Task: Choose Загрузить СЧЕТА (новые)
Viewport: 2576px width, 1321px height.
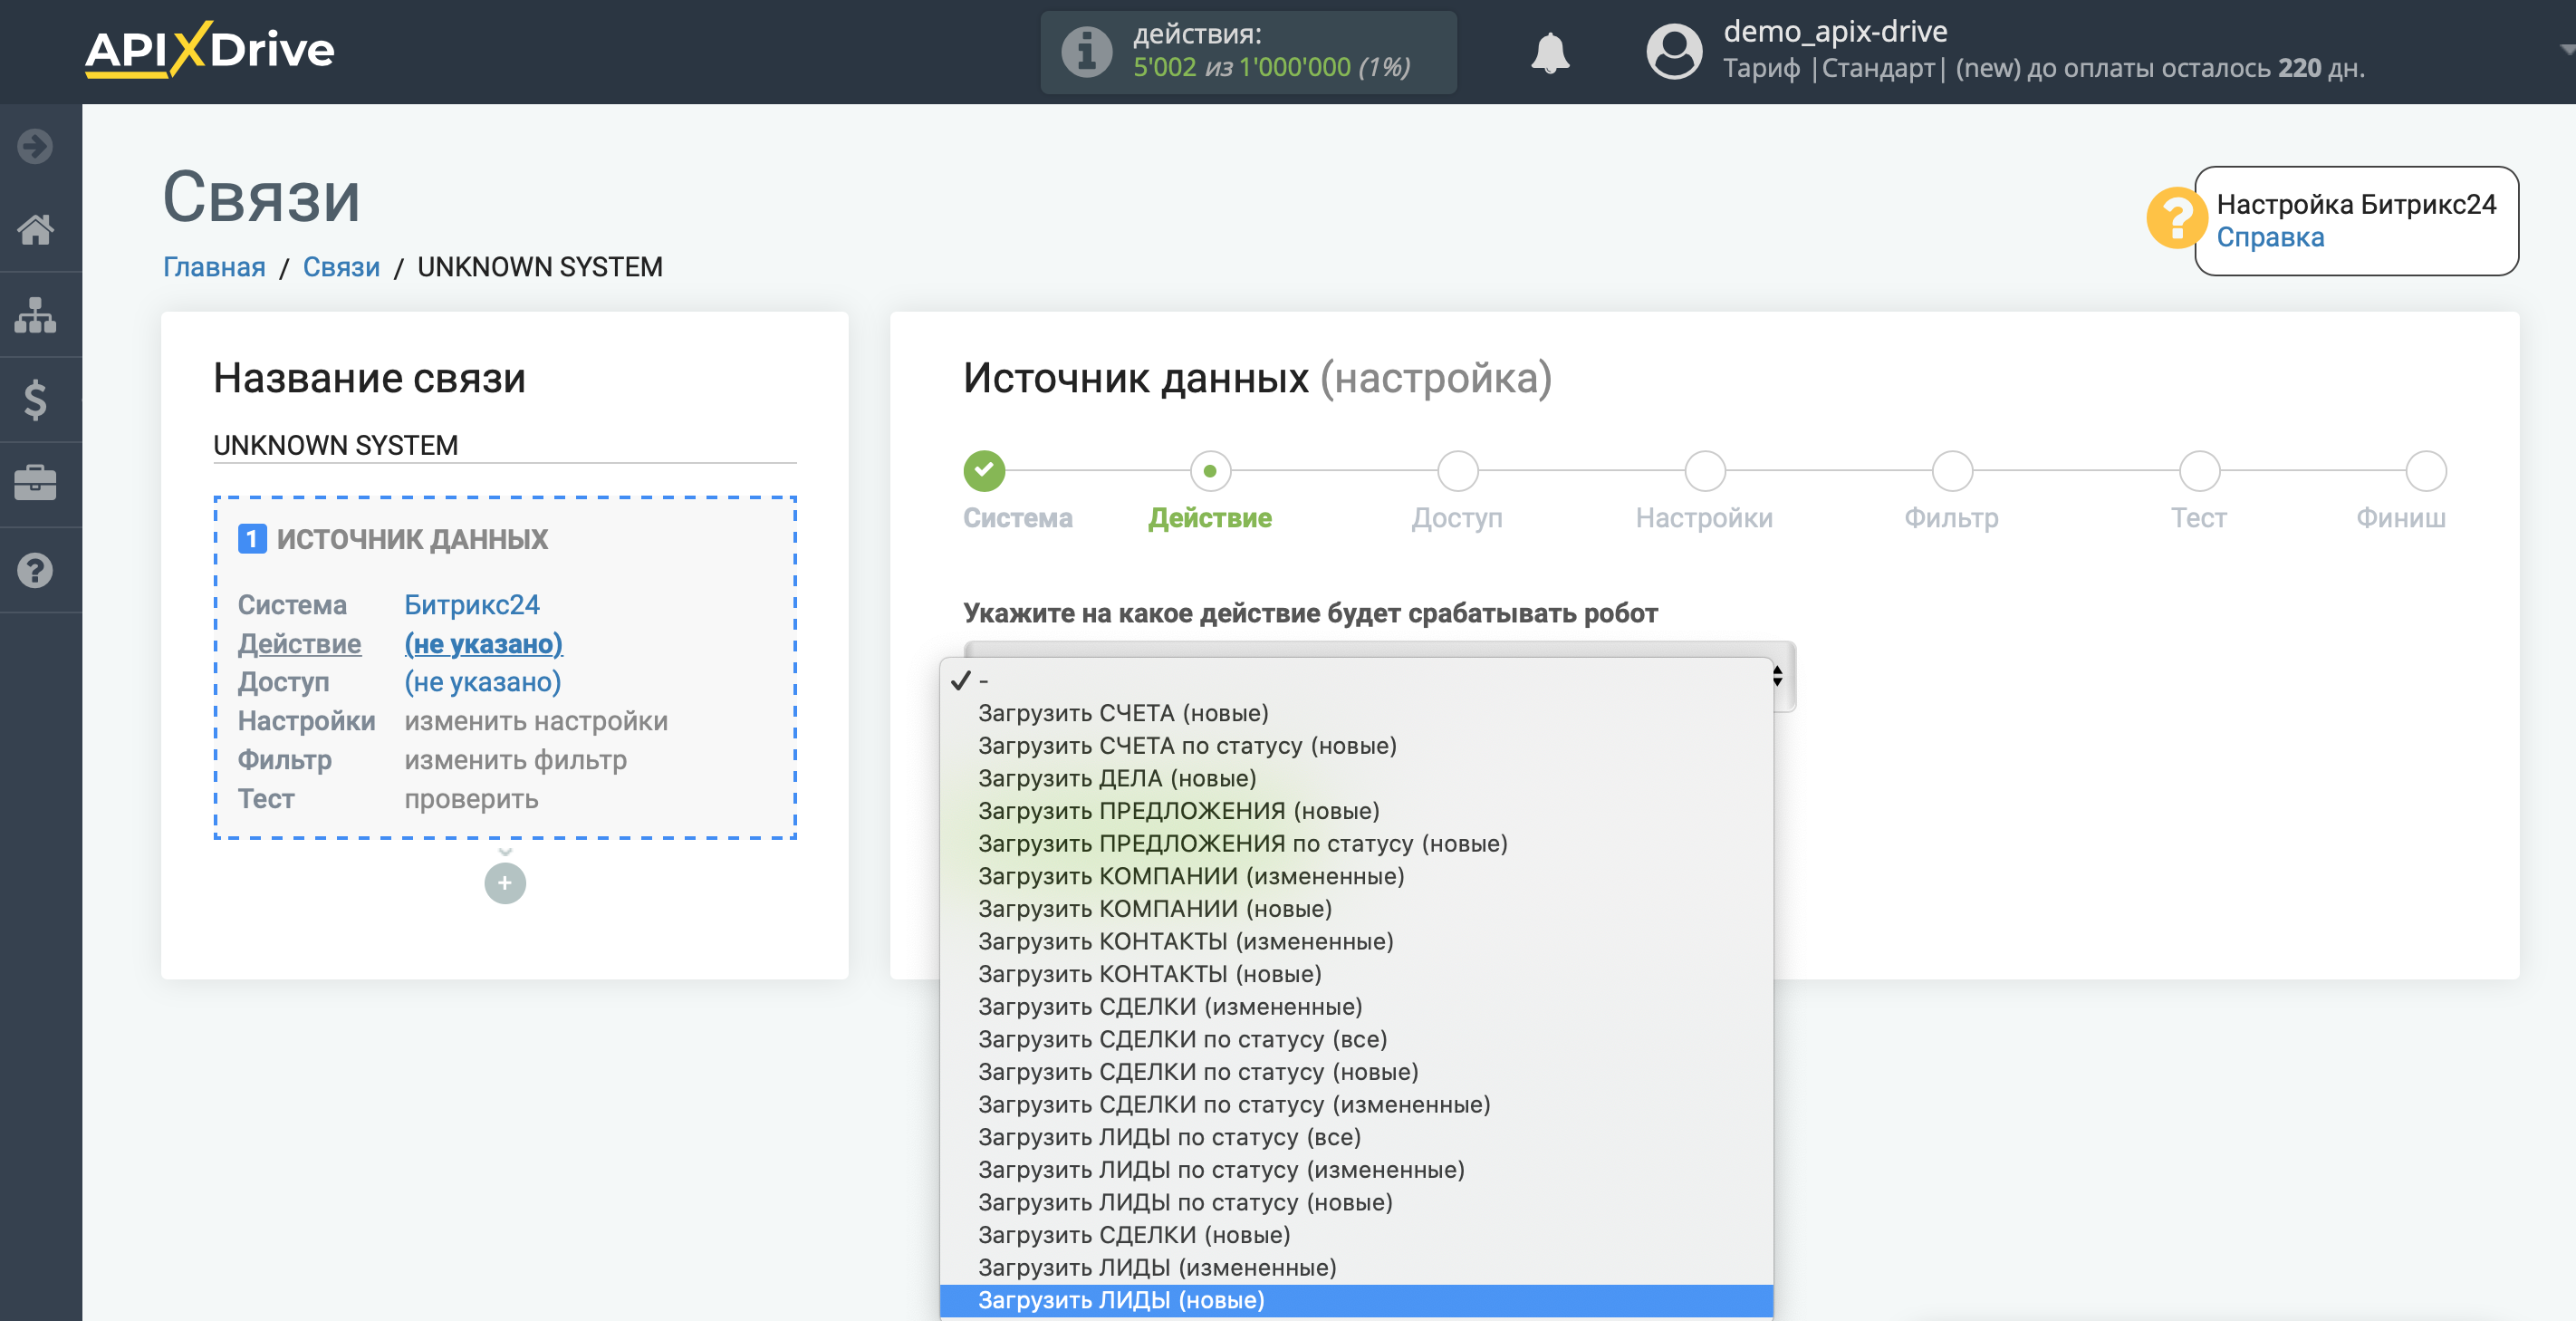Action: [1356, 713]
